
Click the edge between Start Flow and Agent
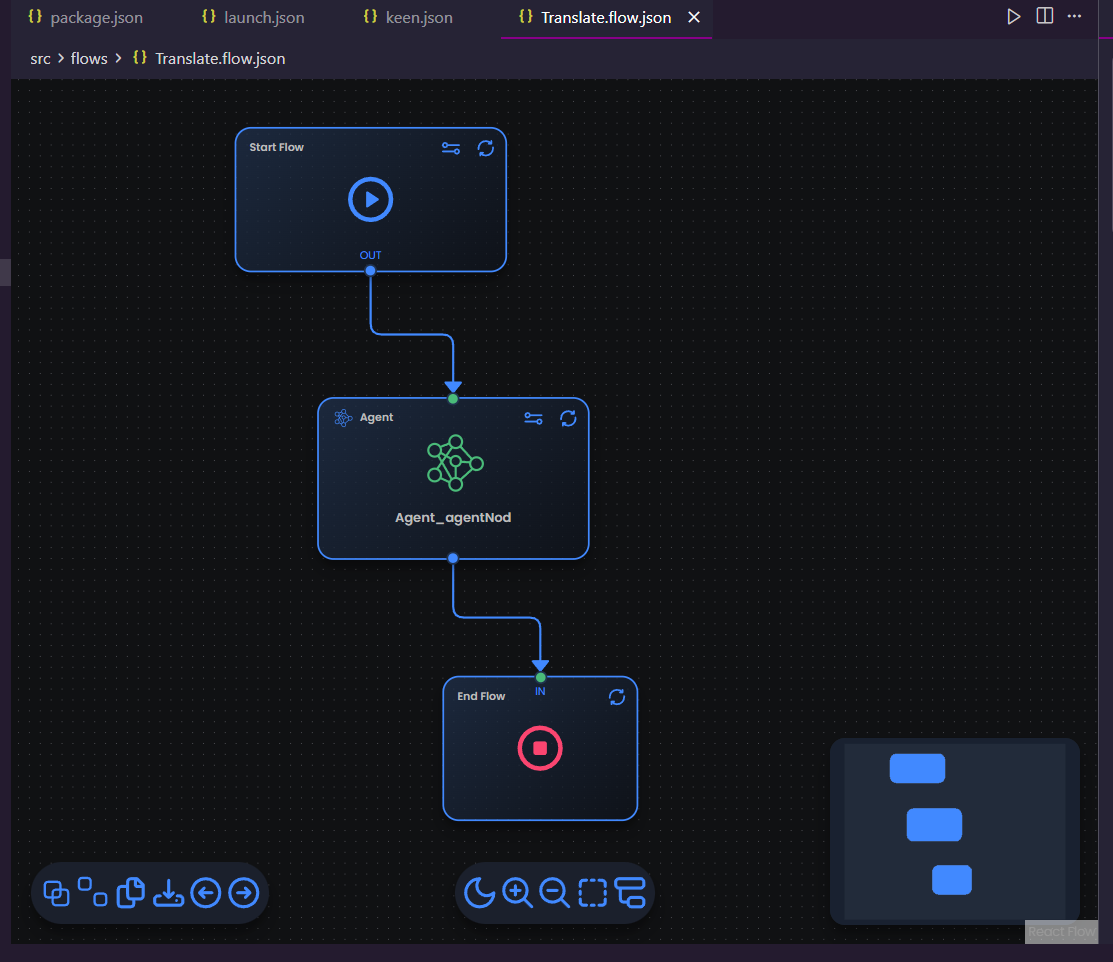(x=412, y=334)
